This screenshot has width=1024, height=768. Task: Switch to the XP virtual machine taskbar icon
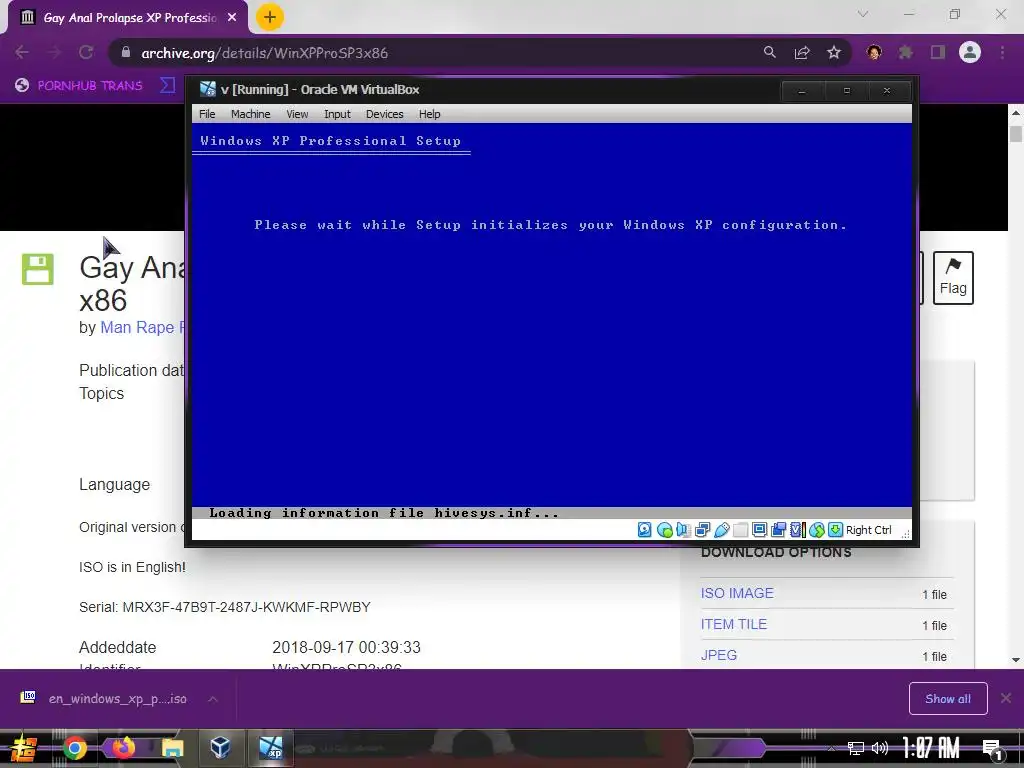point(270,748)
